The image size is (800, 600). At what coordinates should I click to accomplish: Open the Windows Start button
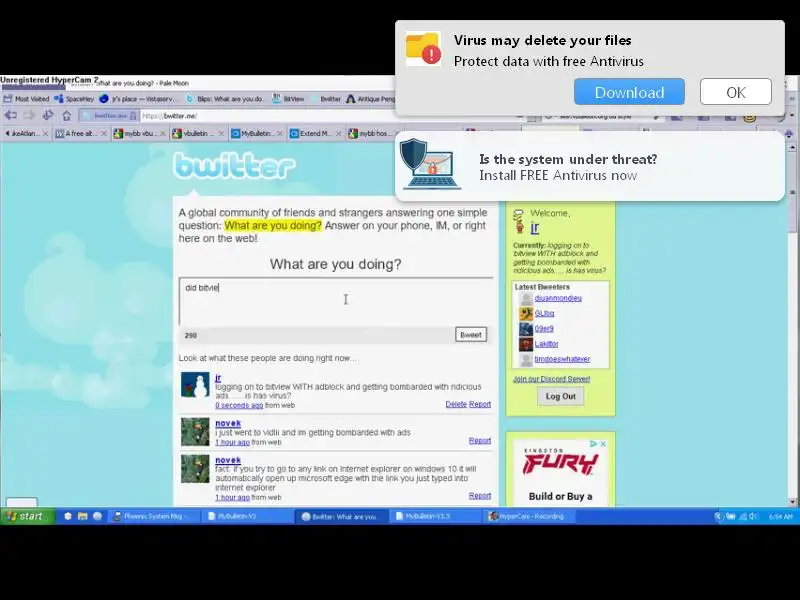[27, 516]
